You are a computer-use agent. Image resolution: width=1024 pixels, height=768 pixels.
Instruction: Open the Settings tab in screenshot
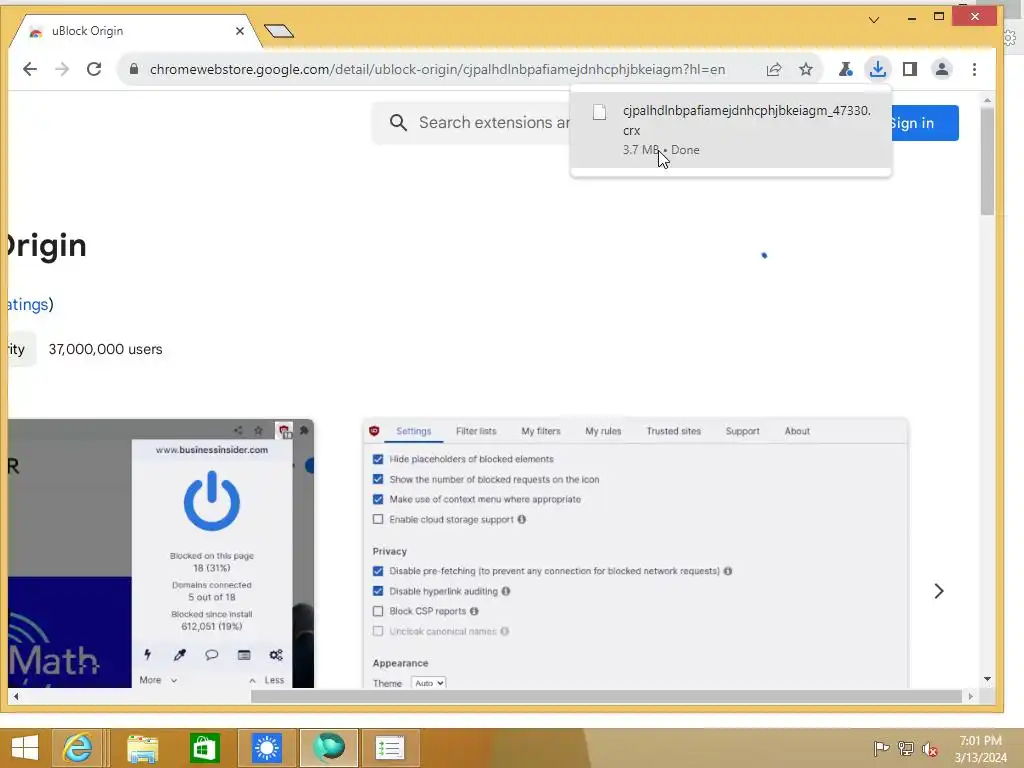(413, 431)
